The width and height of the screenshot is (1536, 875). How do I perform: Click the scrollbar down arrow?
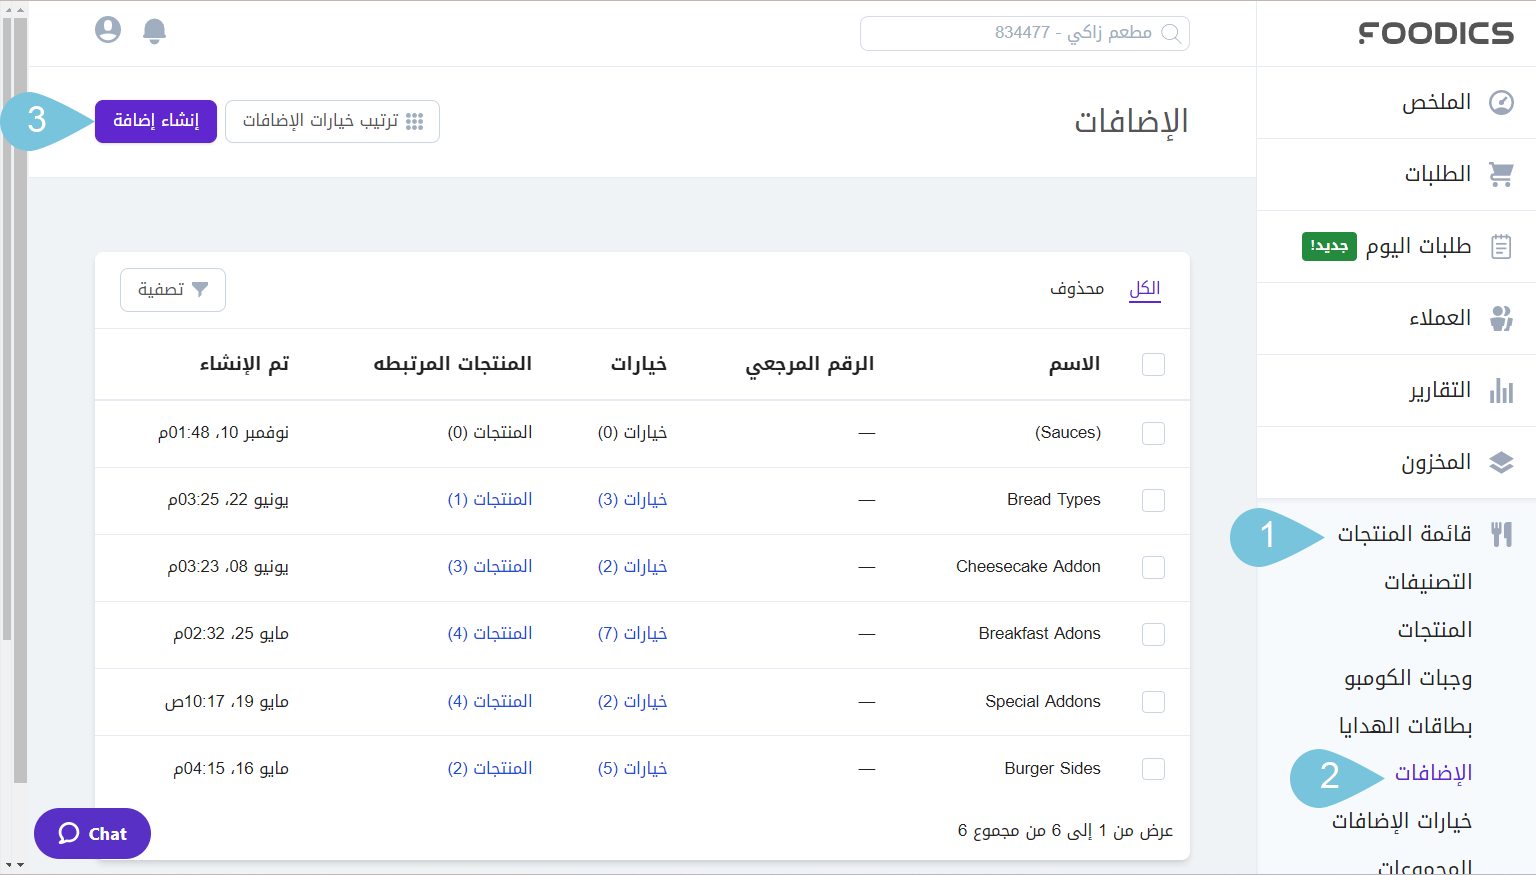[21, 865]
